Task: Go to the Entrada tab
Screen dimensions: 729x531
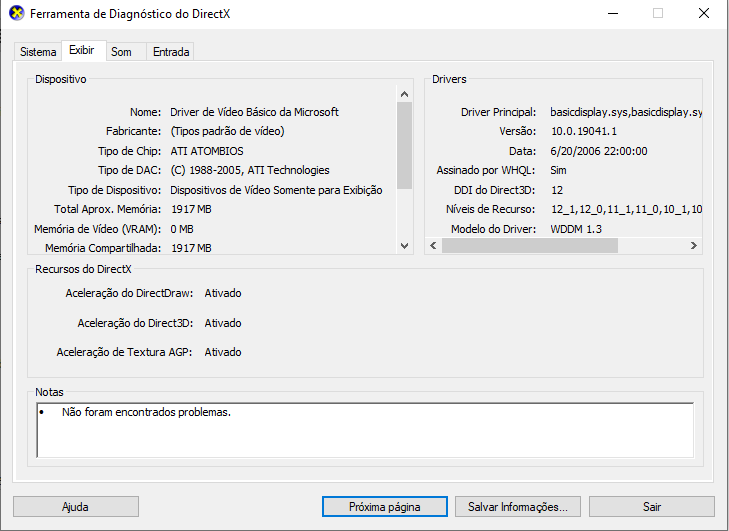Action: tap(171, 52)
